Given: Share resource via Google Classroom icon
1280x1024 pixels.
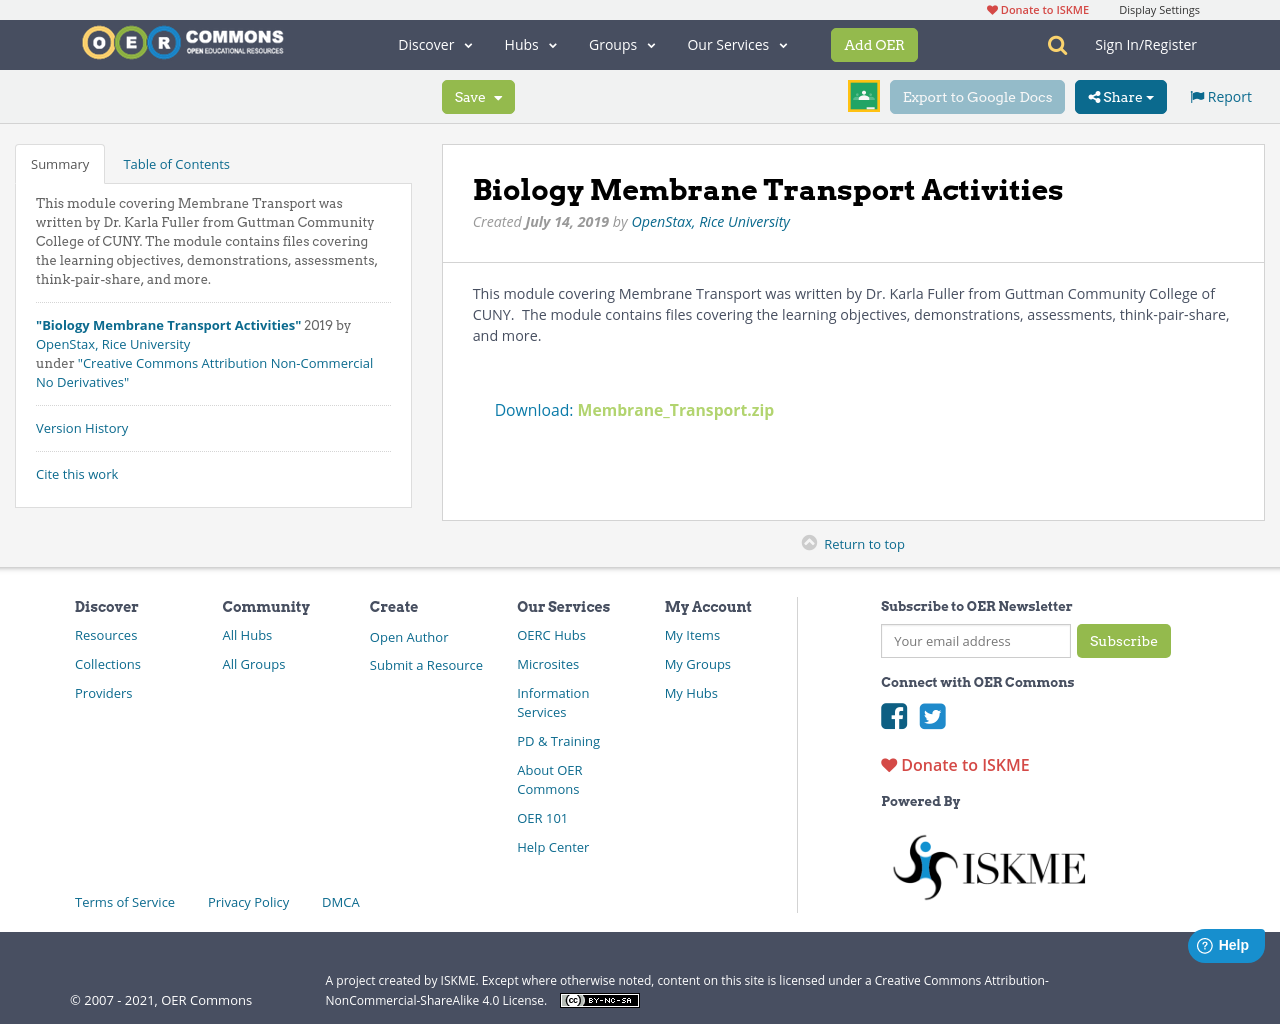Looking at the screenshot, I should click(863, 96).
